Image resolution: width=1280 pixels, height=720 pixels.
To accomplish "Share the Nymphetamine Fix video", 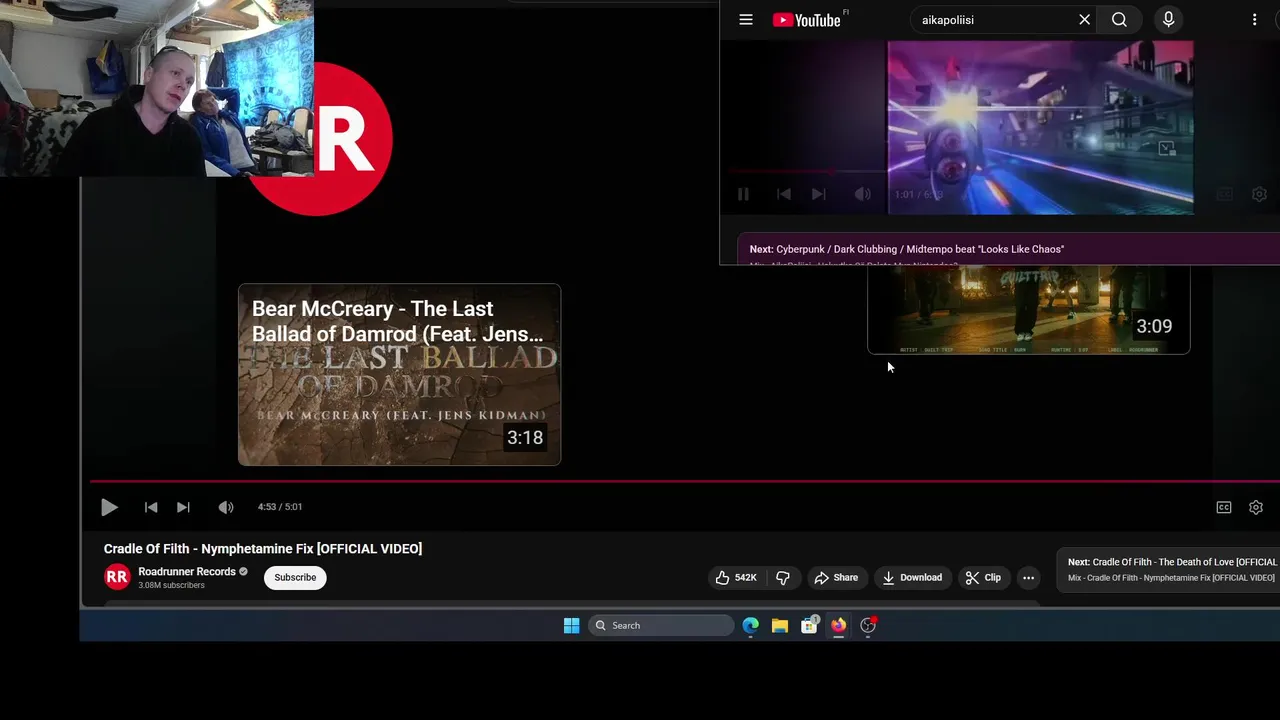I will [836, 577].
